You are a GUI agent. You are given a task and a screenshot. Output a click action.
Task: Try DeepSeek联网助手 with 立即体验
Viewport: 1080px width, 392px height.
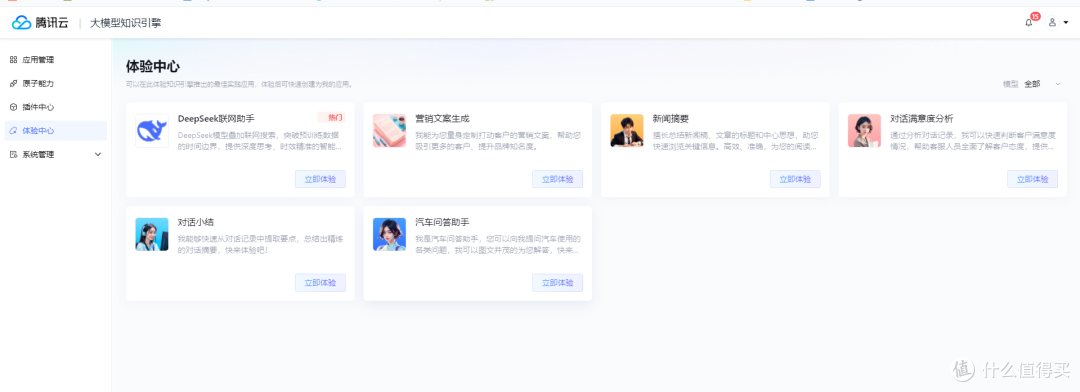[x=320, y=179]
